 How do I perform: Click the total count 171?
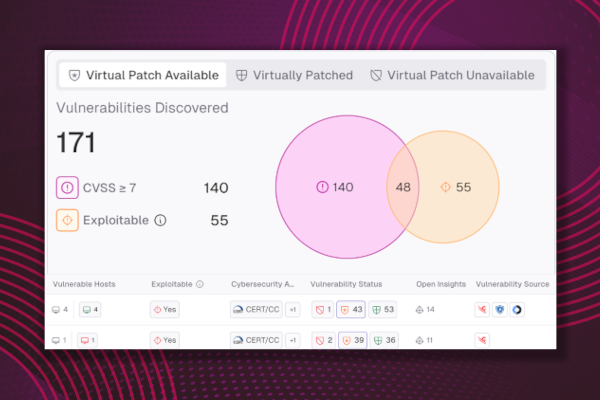click(x=76, y=142)
